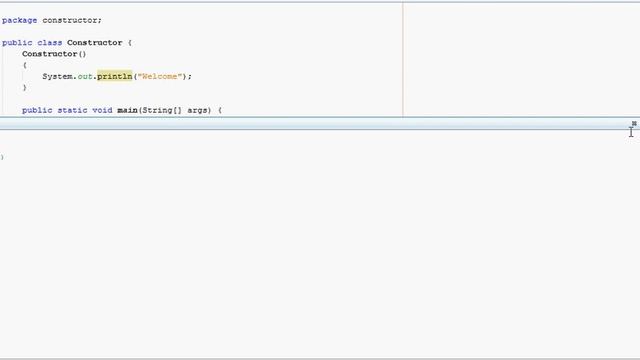Close the output panel using its X icon
This screenshot has height=360, width=640.
(634, 123)
